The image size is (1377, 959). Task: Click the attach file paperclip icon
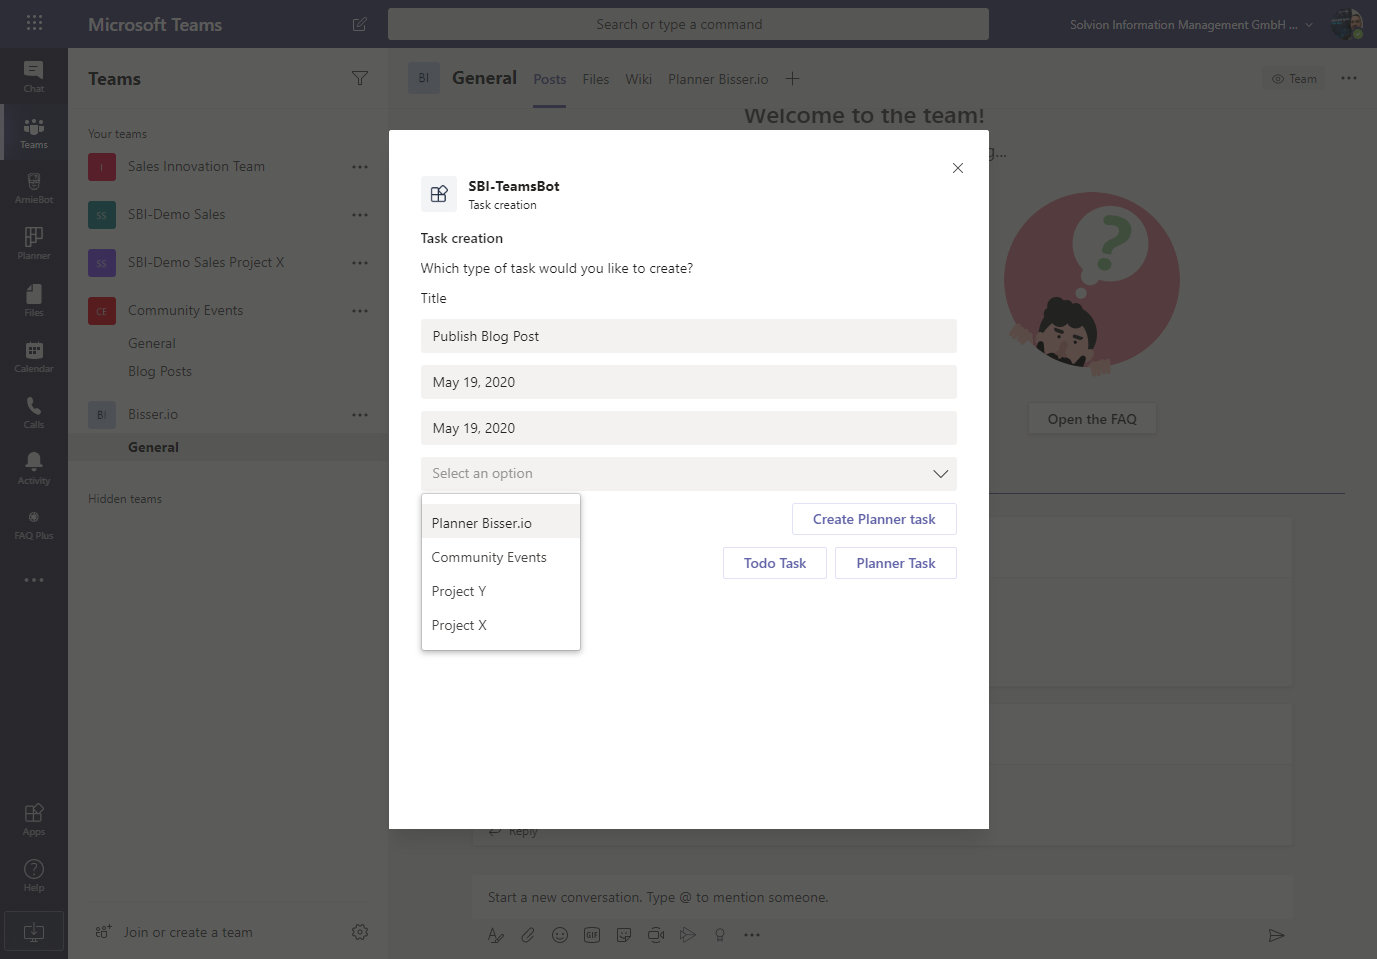coord(528,935)
